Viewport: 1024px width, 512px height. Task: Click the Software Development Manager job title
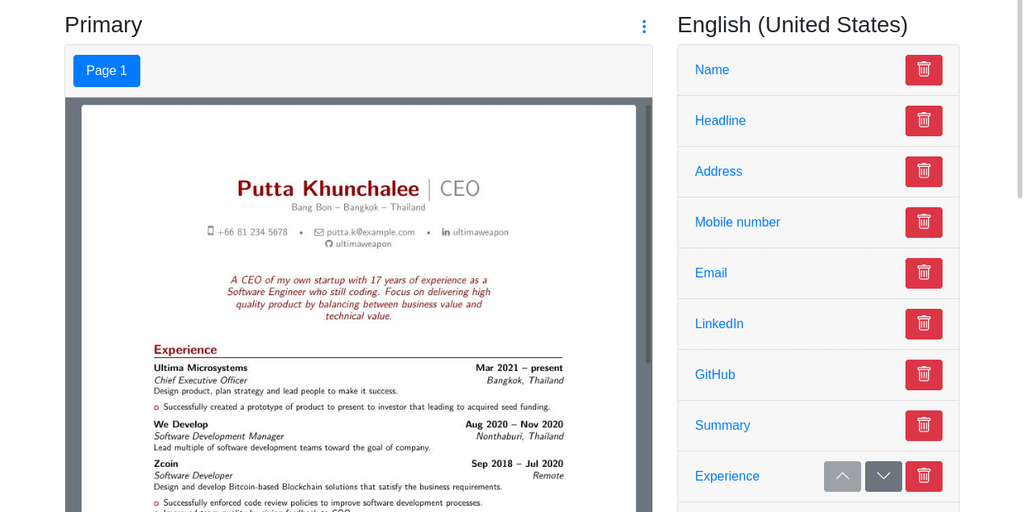point(219,436)
